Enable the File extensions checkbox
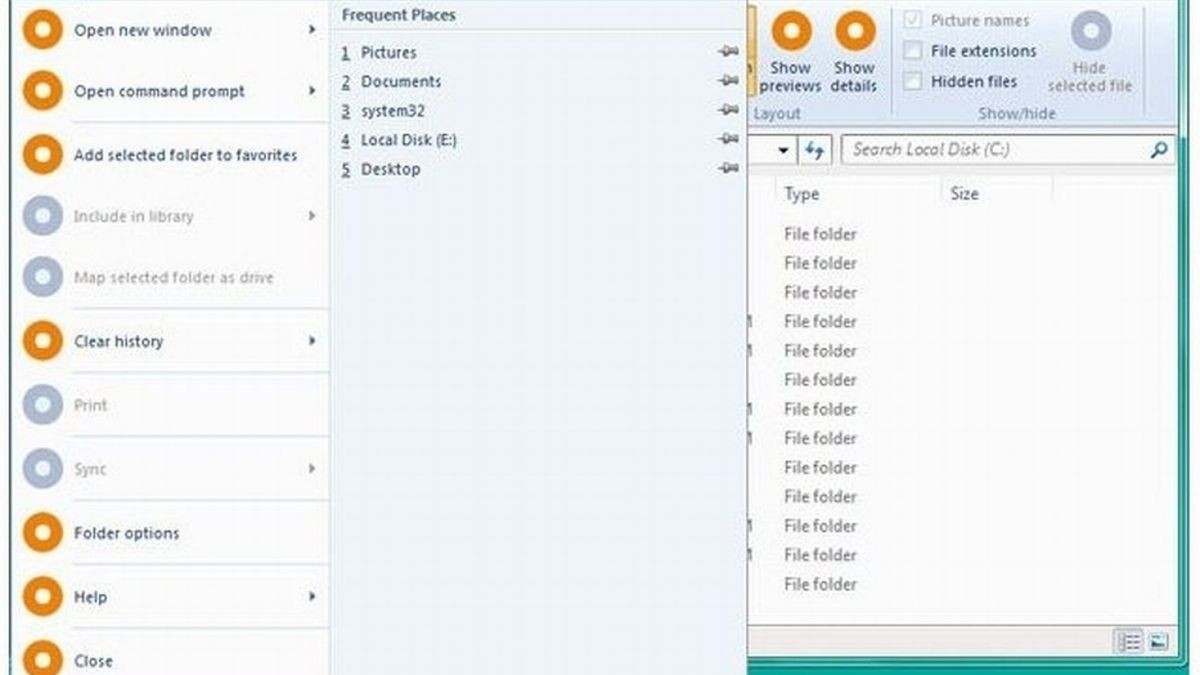 [x=913, y=51]
